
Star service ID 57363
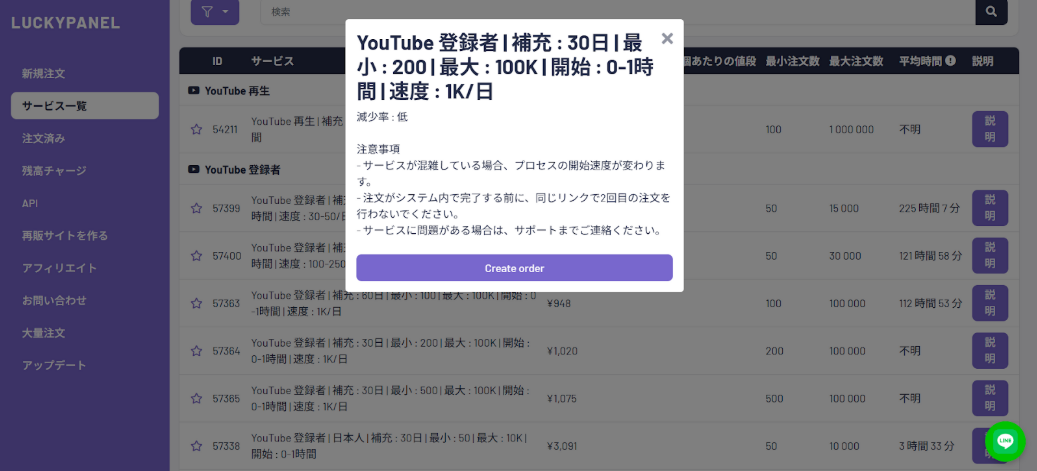196,303
